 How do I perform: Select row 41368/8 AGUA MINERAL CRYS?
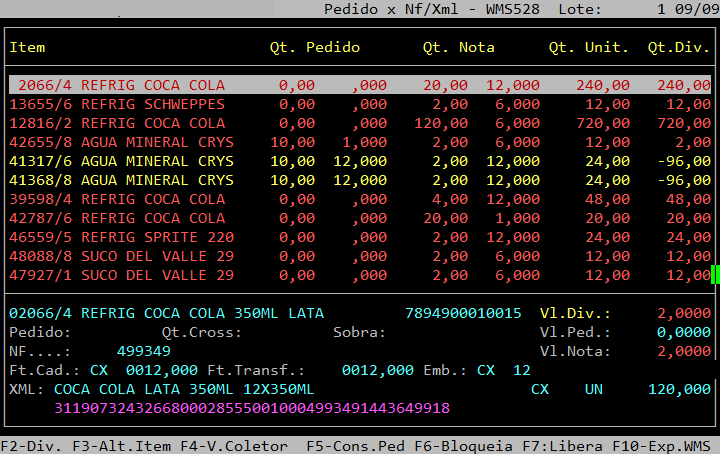tap(360, 180)
